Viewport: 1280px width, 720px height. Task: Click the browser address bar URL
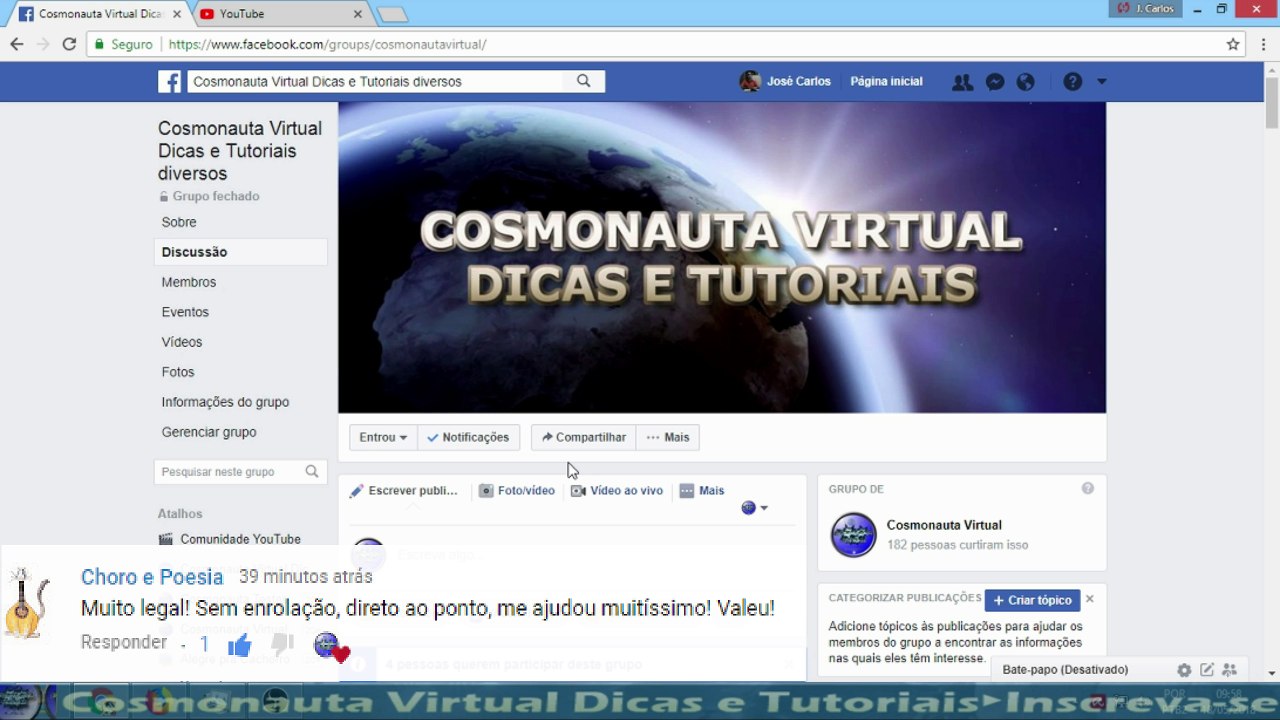[x=328, y=44]
